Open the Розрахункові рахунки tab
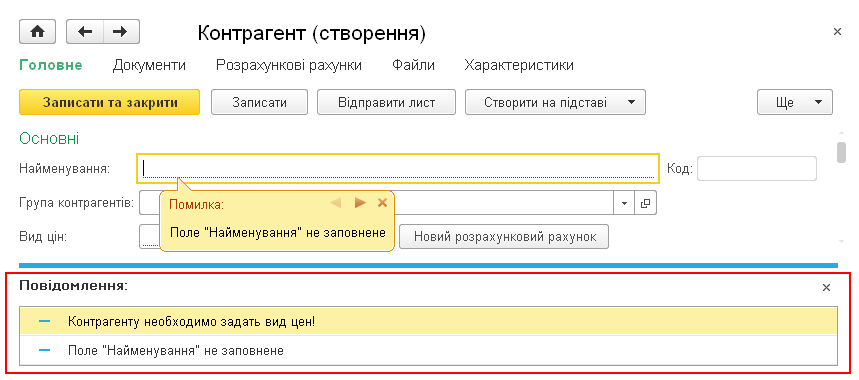 289,65
